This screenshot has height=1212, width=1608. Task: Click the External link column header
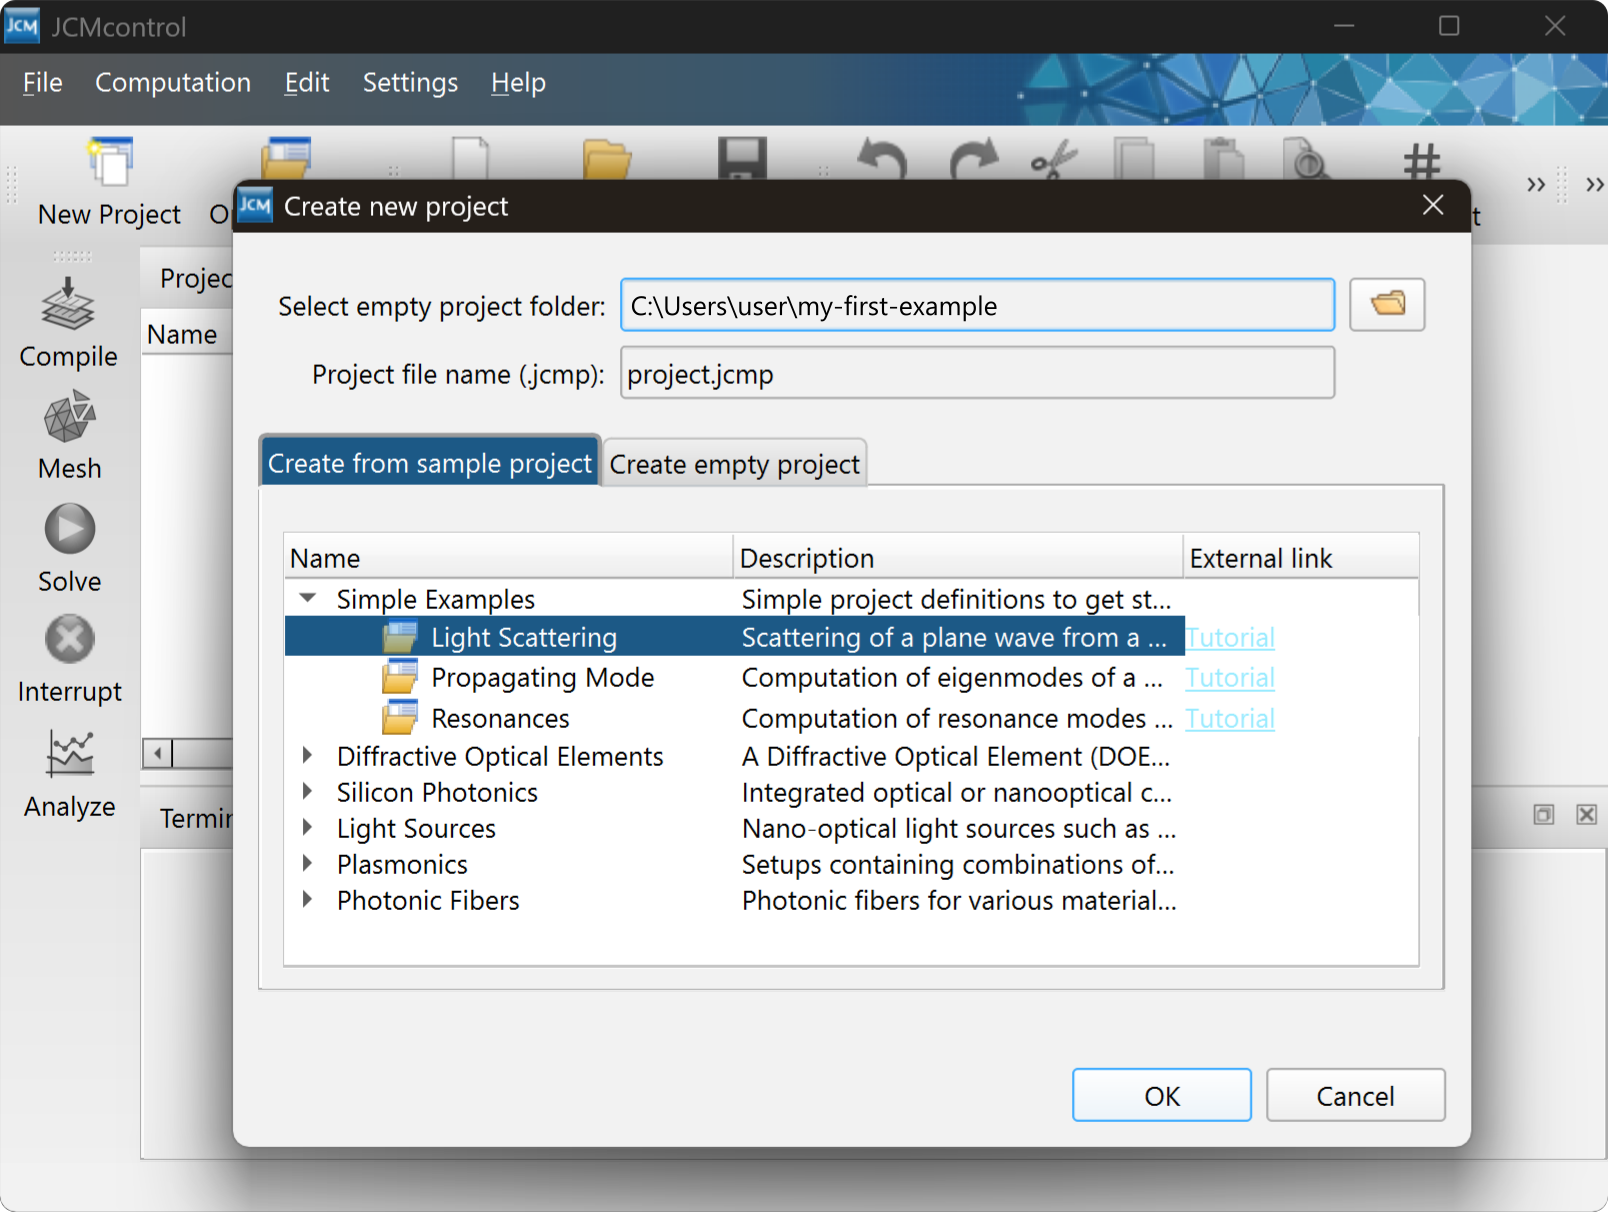point(1301,557)
